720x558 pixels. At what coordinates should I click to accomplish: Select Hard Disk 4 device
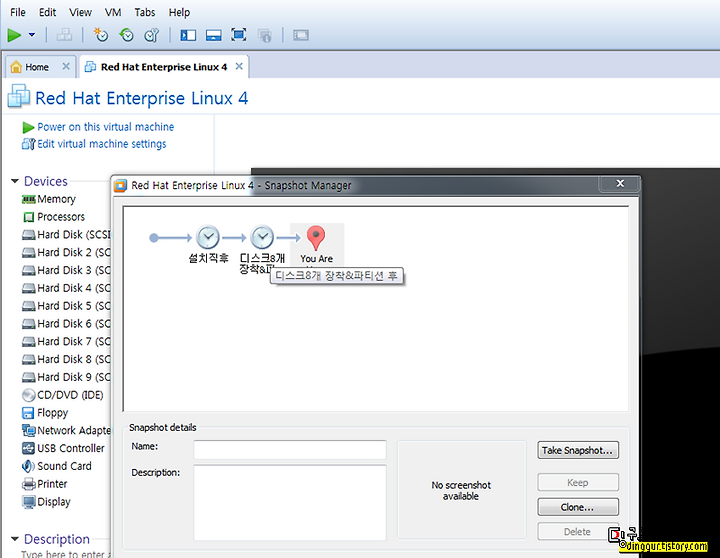click(x=66, y=288)
